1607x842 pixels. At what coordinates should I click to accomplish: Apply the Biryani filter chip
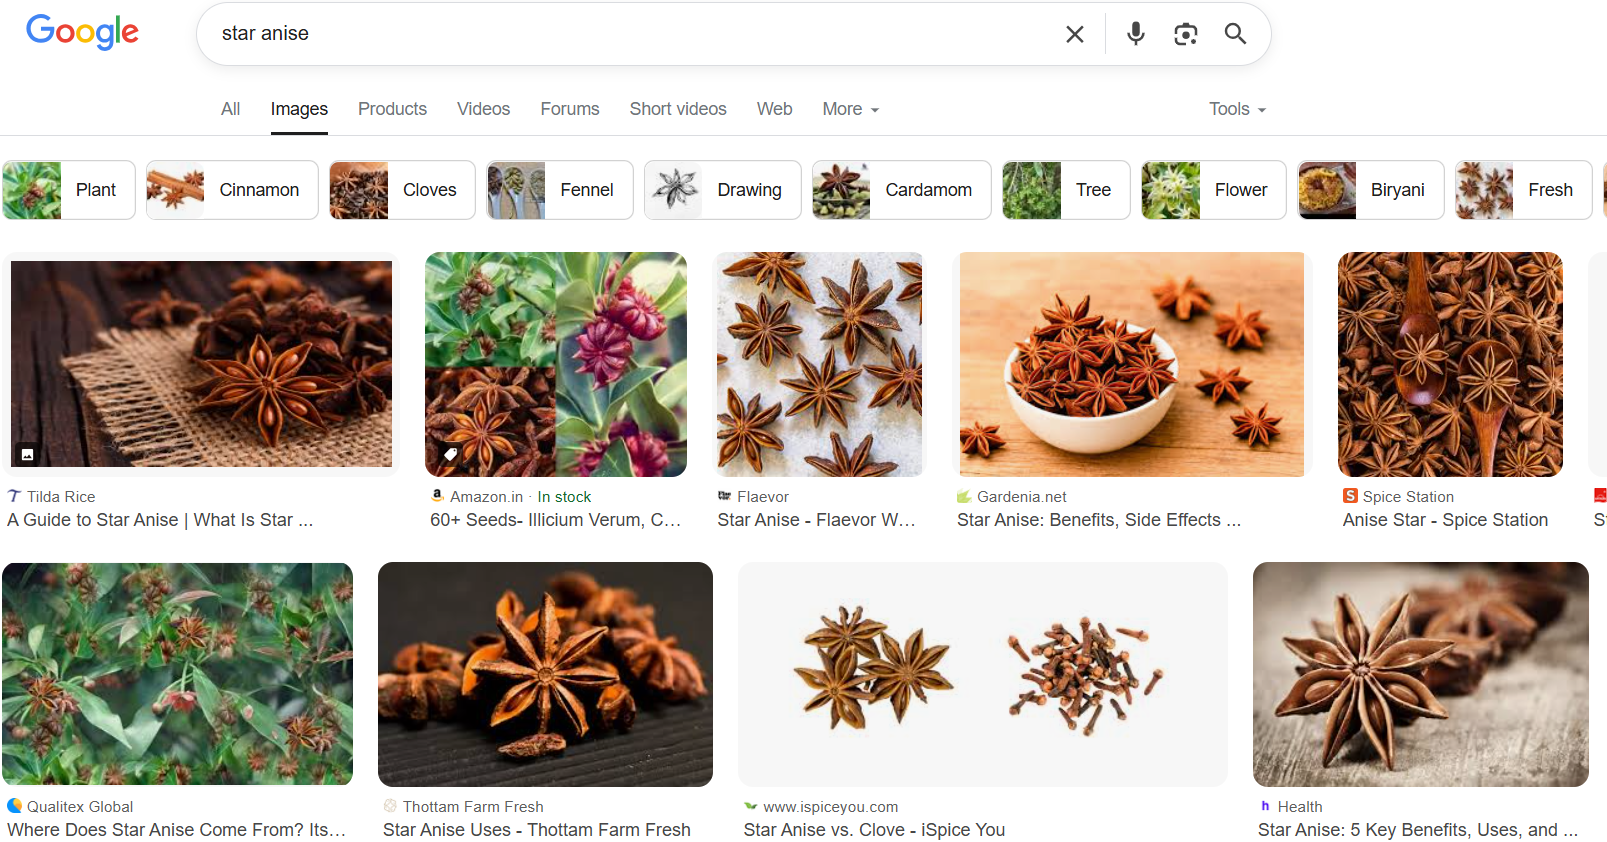point(1371,190)
